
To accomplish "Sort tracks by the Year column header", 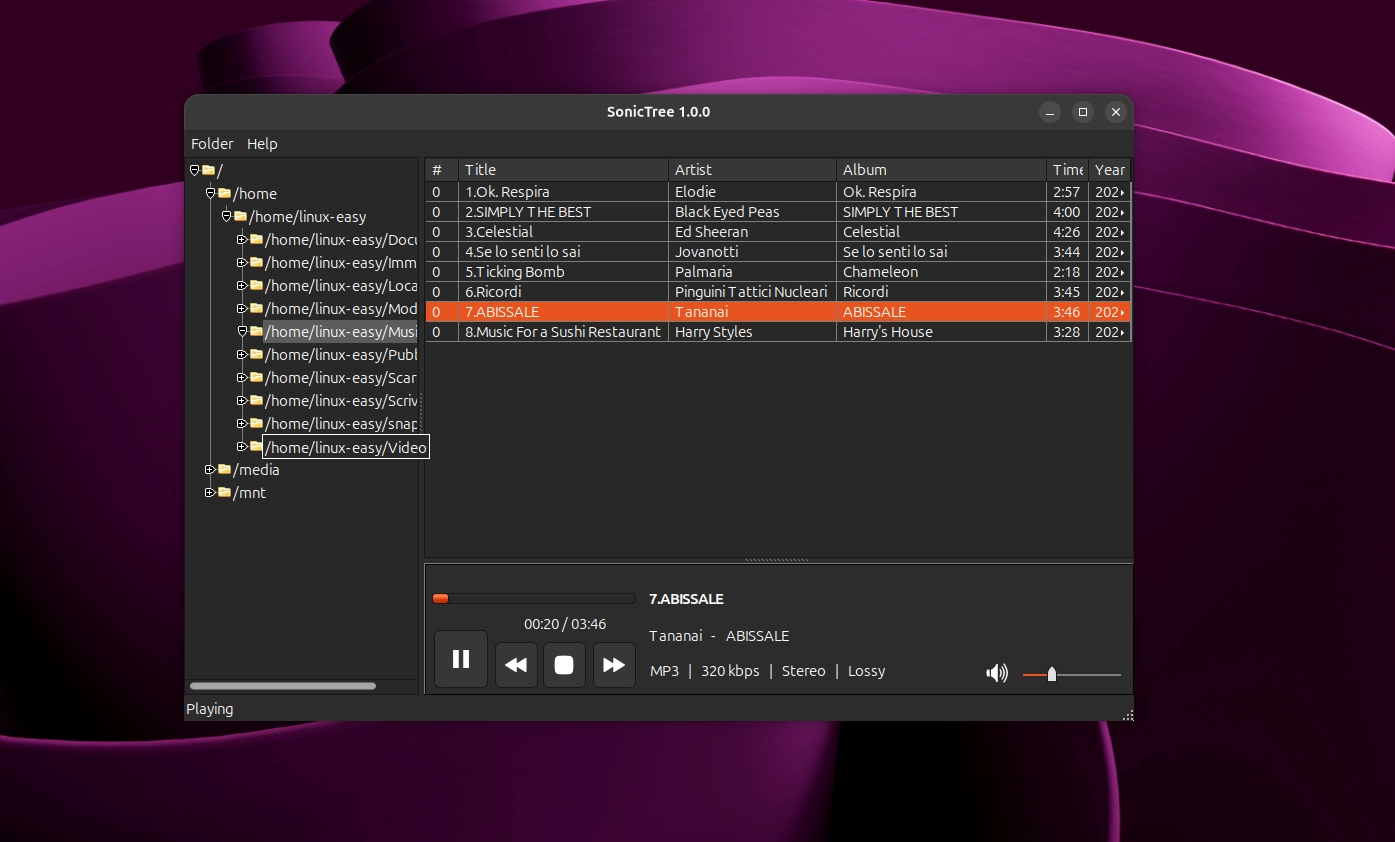I will (1110, 170).
